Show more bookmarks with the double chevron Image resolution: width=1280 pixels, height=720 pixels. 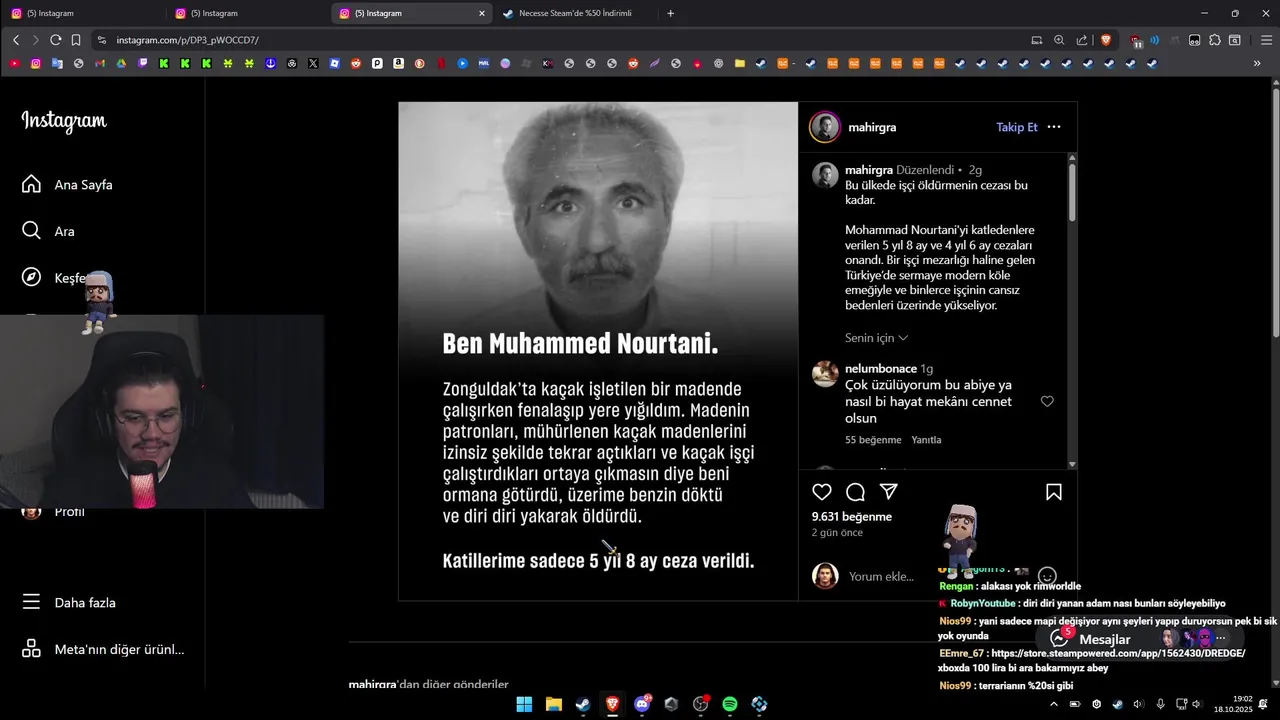[1257, 63]
